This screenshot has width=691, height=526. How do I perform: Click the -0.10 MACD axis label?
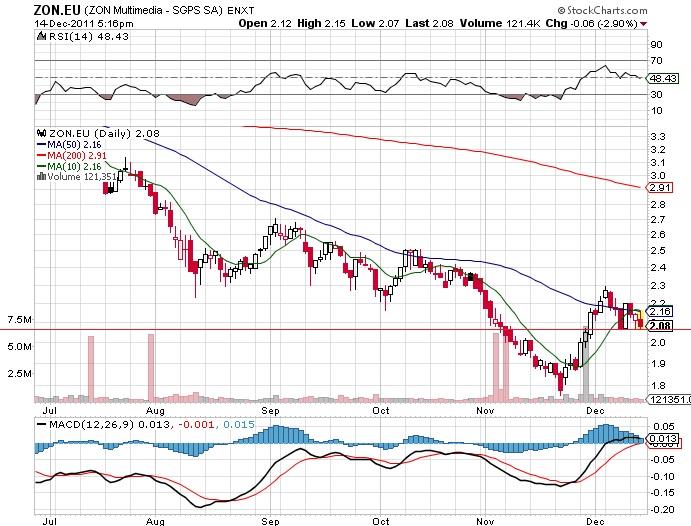662,476
